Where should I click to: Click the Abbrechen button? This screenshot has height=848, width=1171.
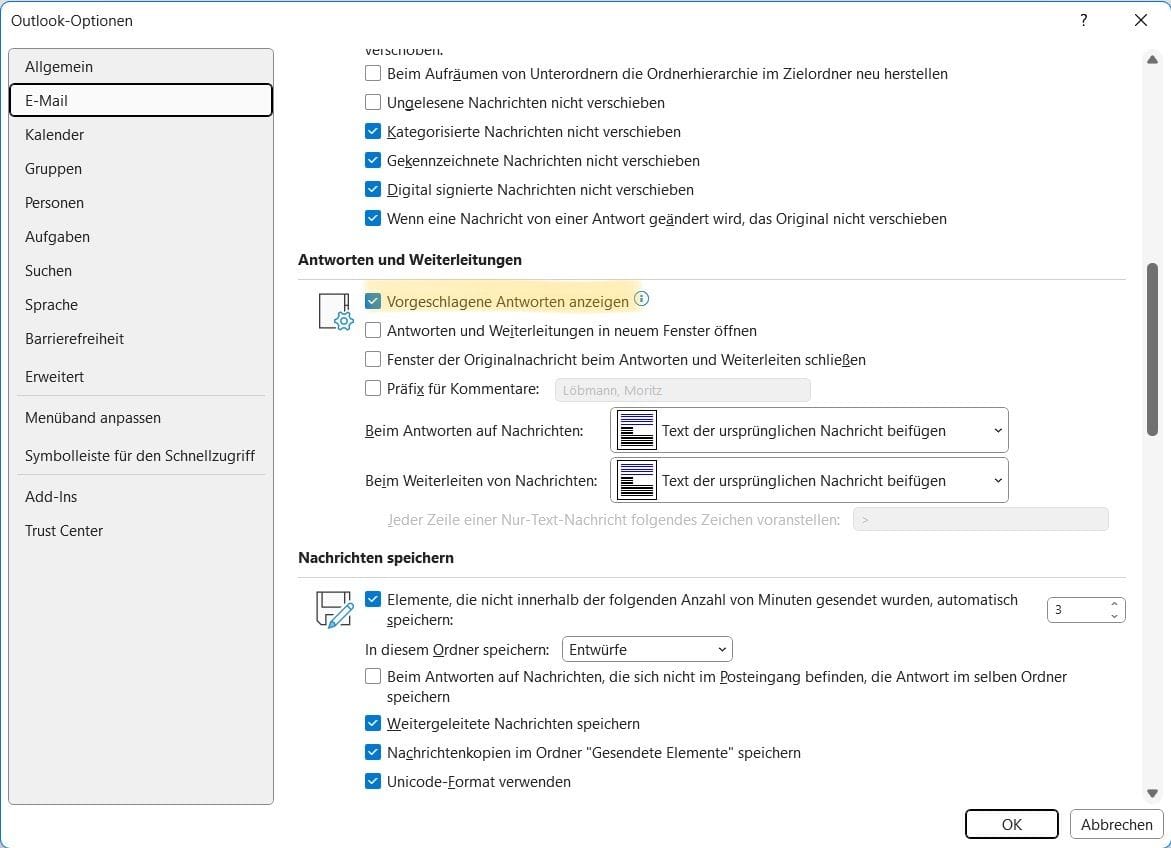point(1116,824)
